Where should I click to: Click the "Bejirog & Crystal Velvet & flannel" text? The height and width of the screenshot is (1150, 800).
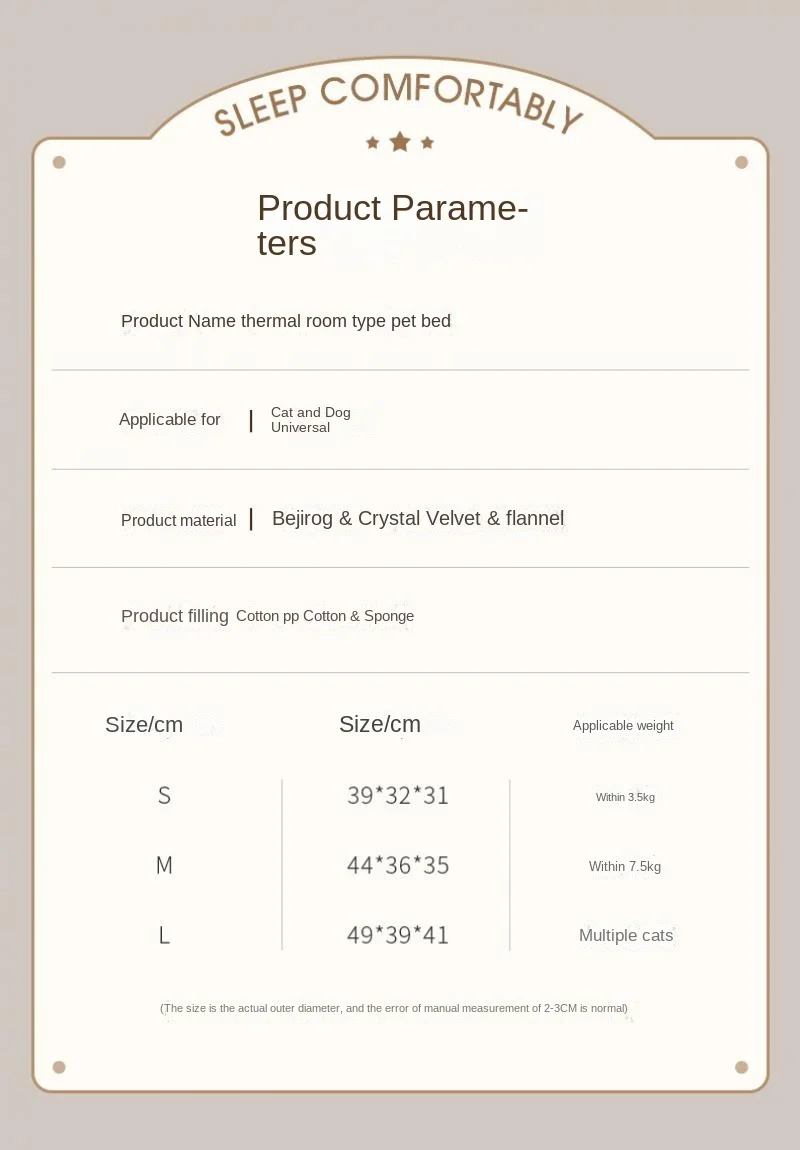click(418, 518)
